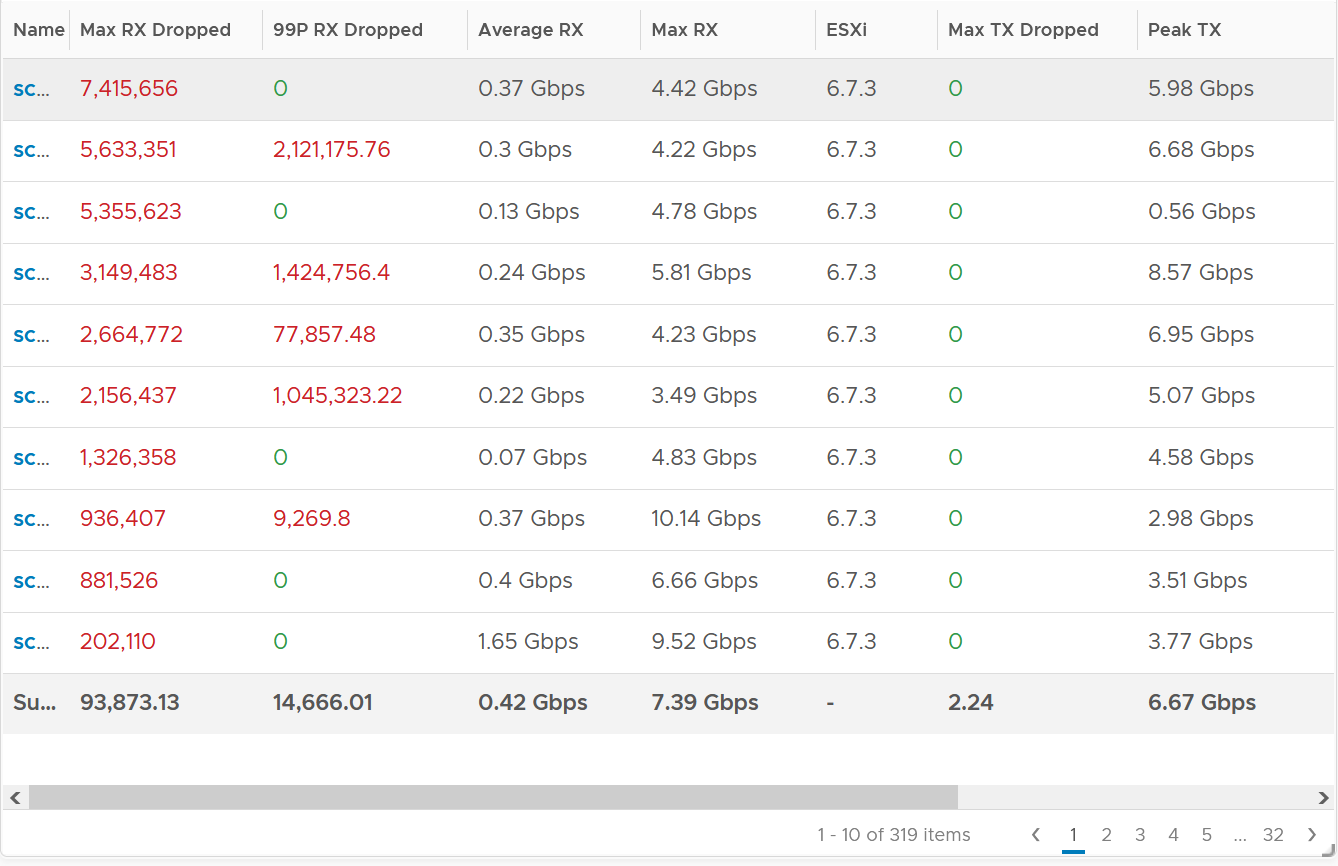The height and width of the screenshot is (866, 1338).
Task: Jump to page 32
Action: 1273,835
